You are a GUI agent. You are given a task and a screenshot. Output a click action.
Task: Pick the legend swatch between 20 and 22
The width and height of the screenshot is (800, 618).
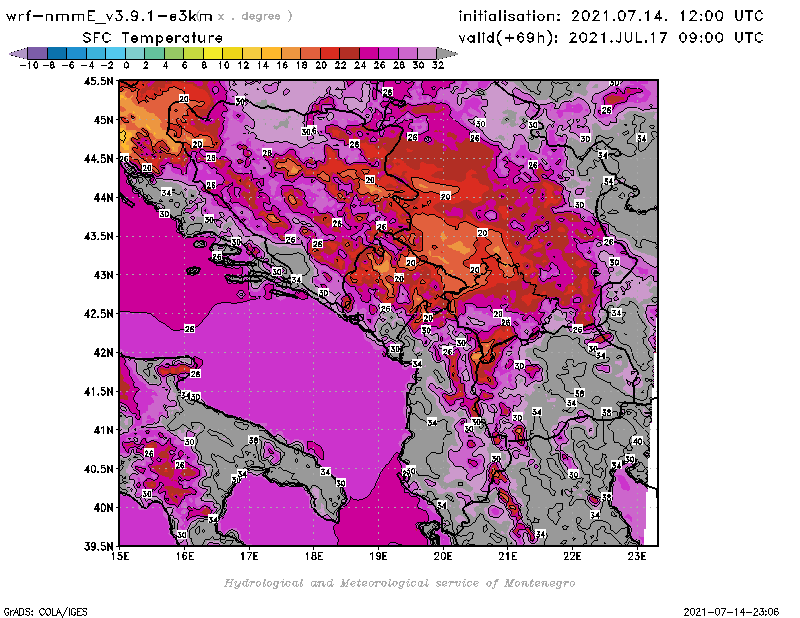click(330, 53)
